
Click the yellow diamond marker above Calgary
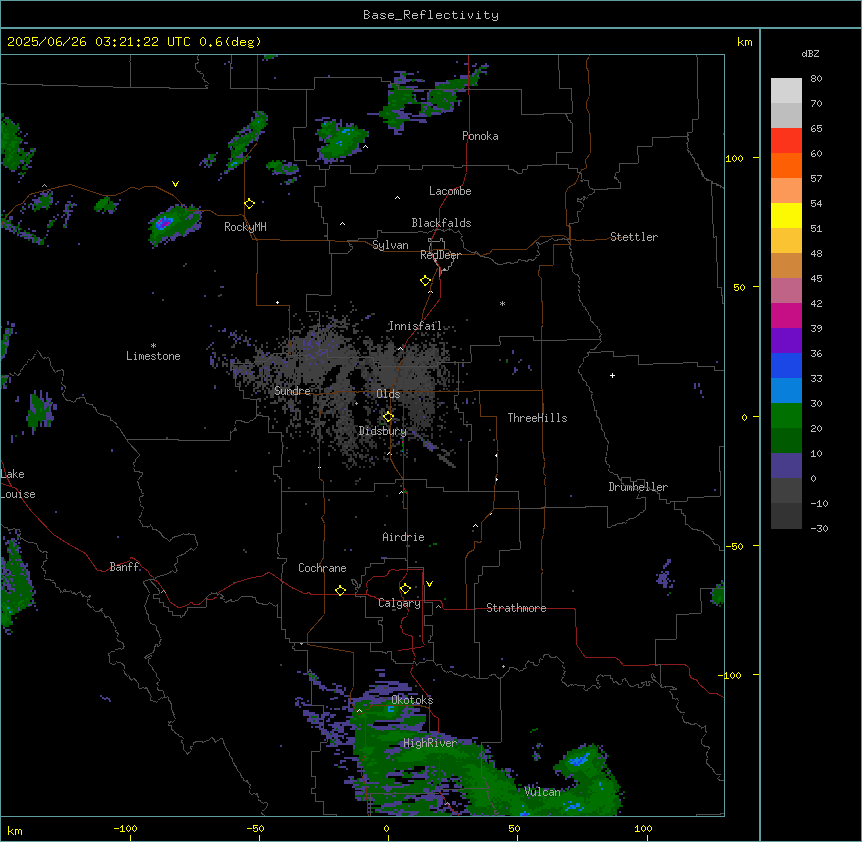tap(405, 589)
